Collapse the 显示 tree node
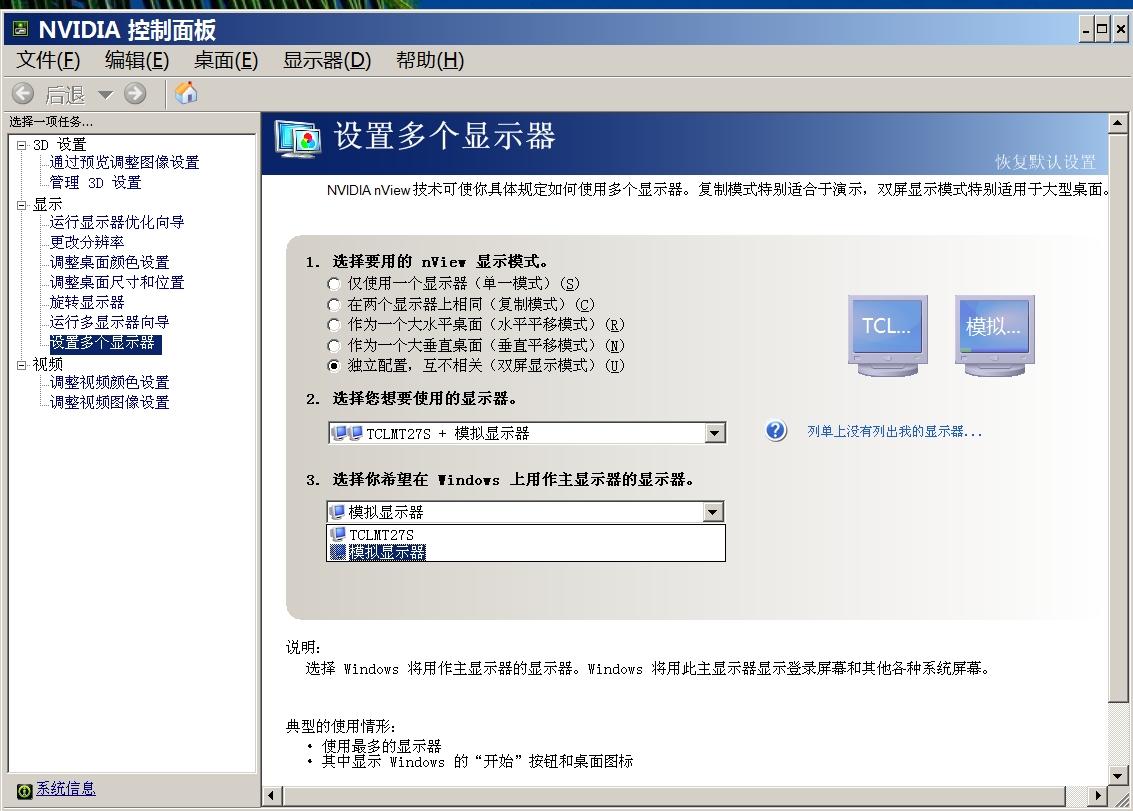This screenshot has height=811, width=1133. (x=22, y=205)
